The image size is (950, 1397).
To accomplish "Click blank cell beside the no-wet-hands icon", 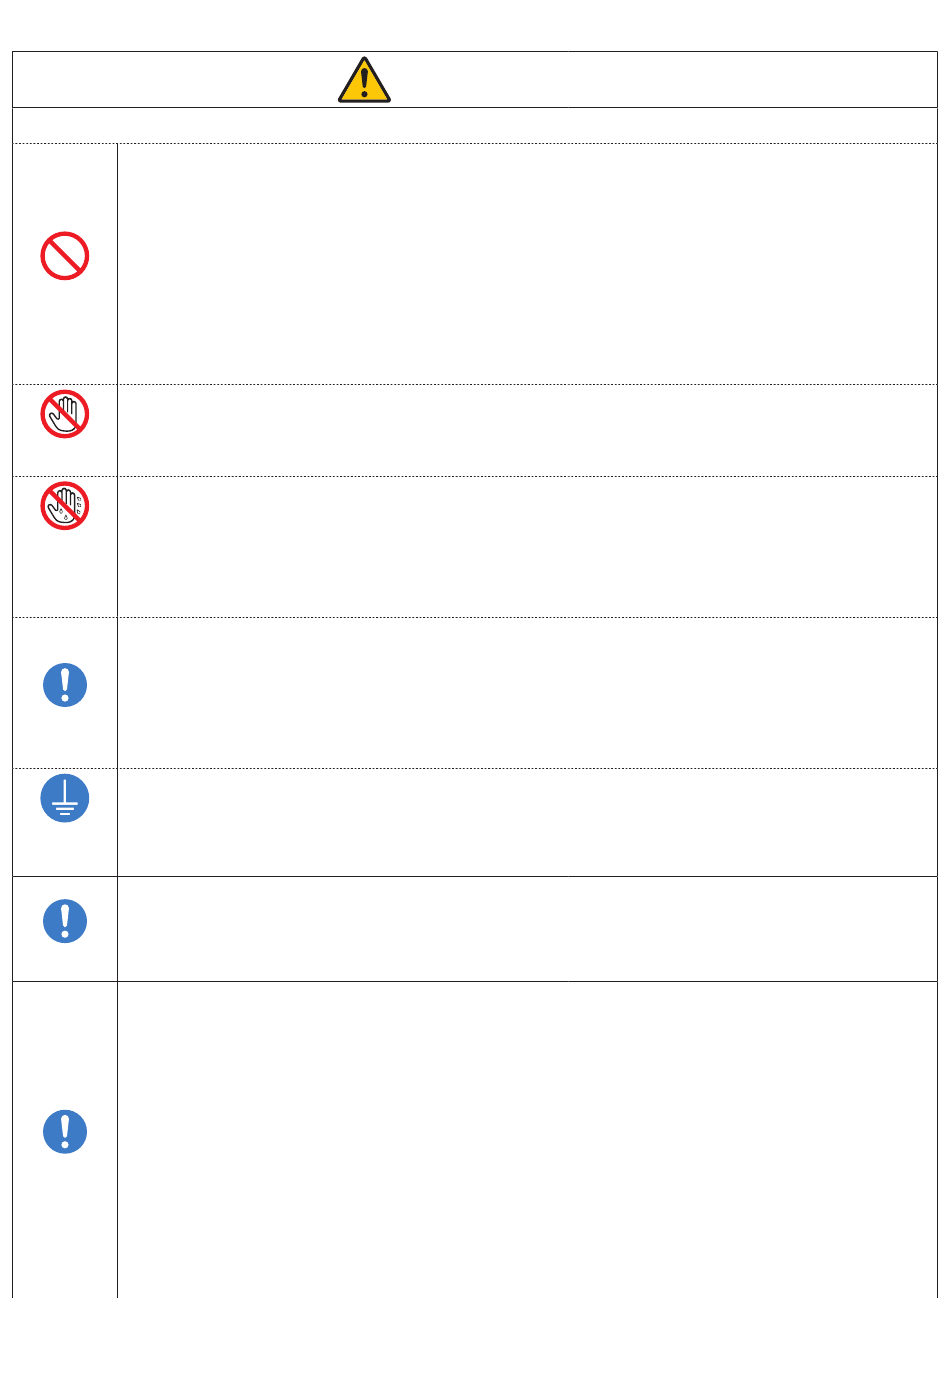I will pyautogui.click(x=527, y=547).
